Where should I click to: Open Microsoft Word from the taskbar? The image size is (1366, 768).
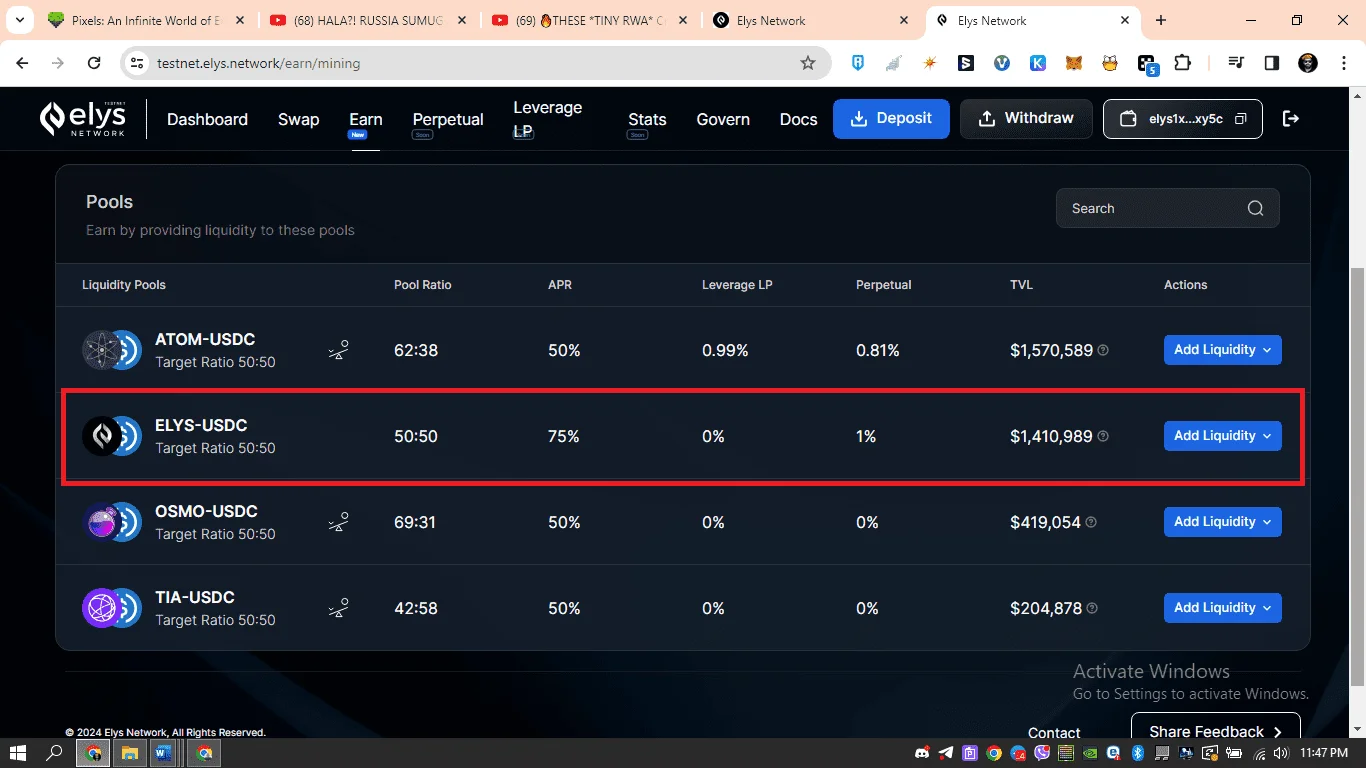click(165, 752)
